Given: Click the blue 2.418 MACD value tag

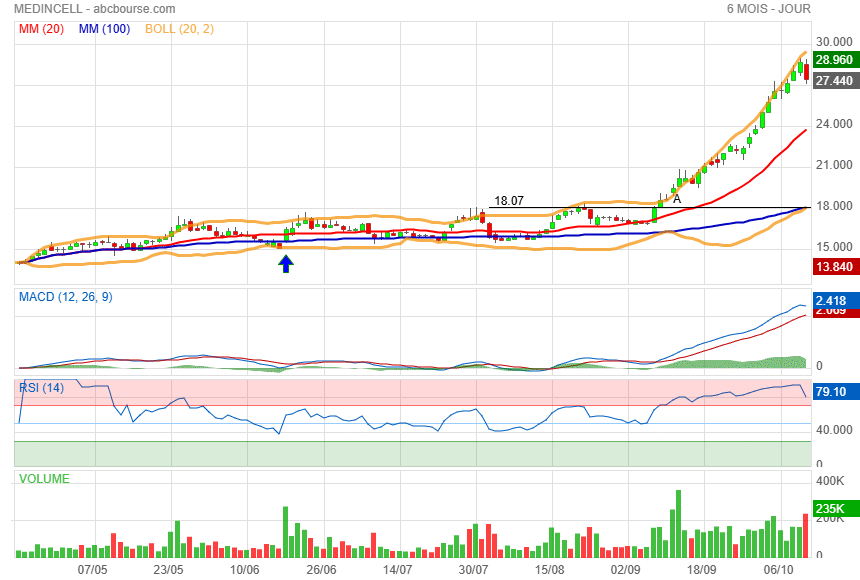Looking at the screenshot, I should (x=832, y=300).
